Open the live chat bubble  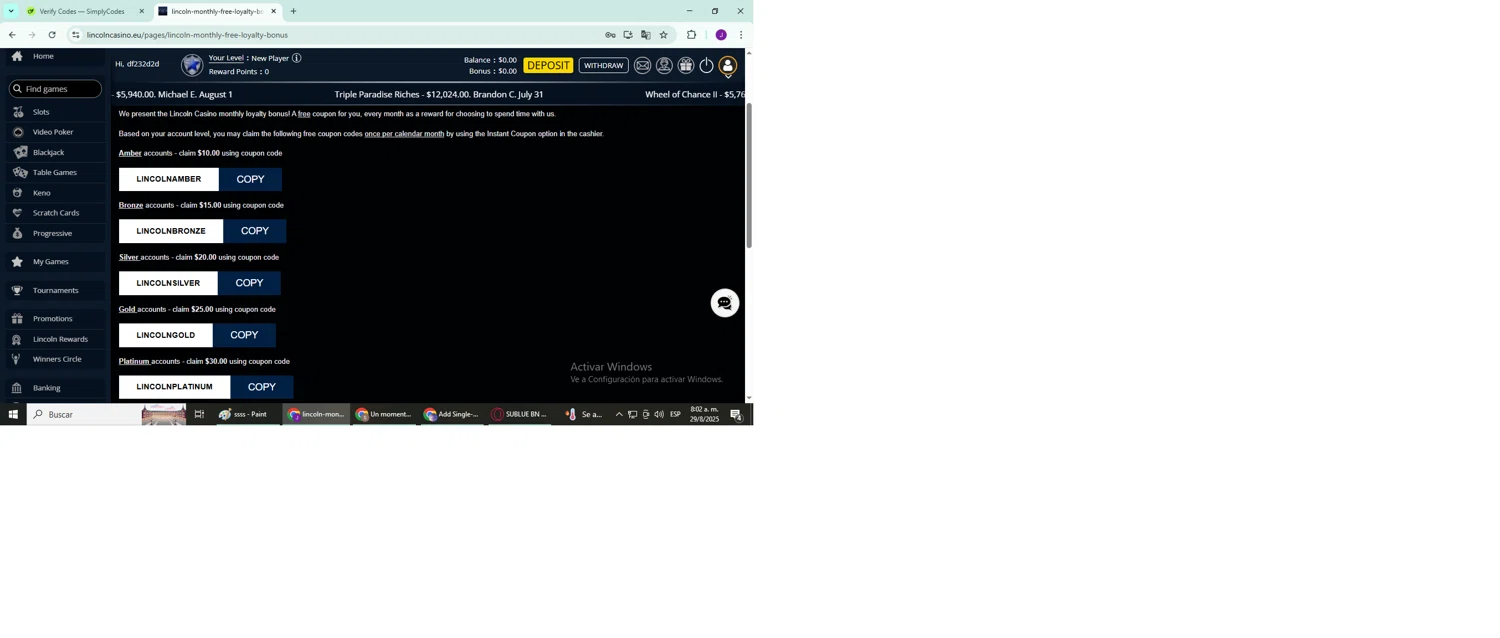[x=725, y=303]
